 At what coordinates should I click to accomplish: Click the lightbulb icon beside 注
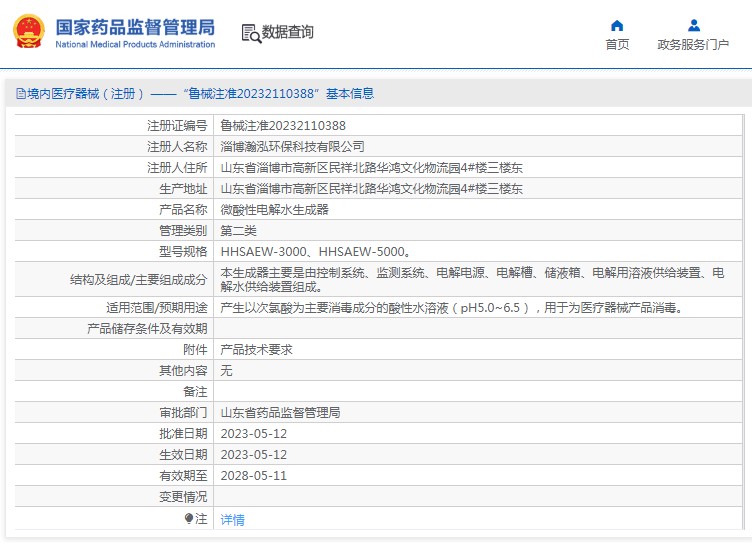pos(189,519)
